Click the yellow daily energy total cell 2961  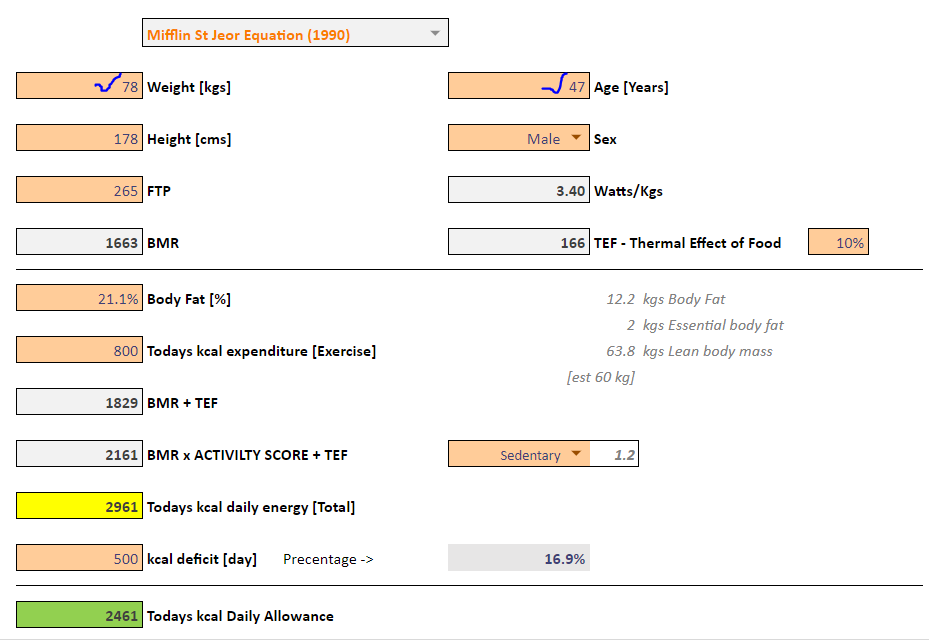79,507
